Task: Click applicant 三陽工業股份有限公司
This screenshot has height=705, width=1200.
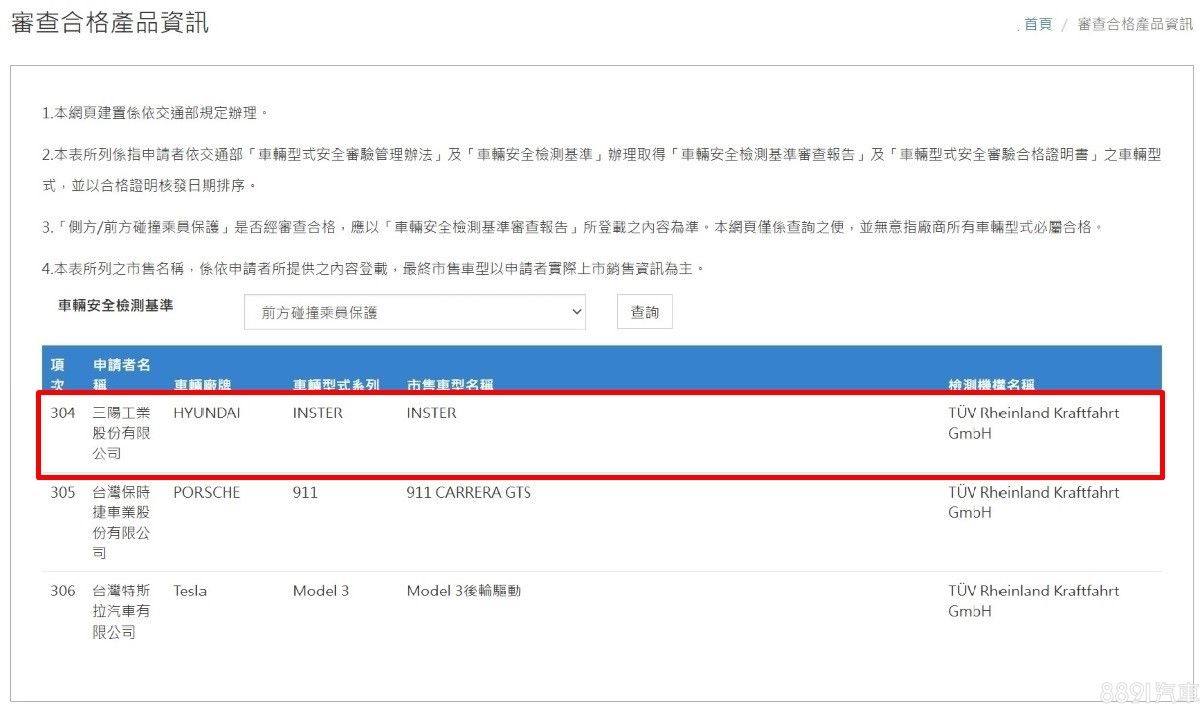Action: tap(121, 433)
